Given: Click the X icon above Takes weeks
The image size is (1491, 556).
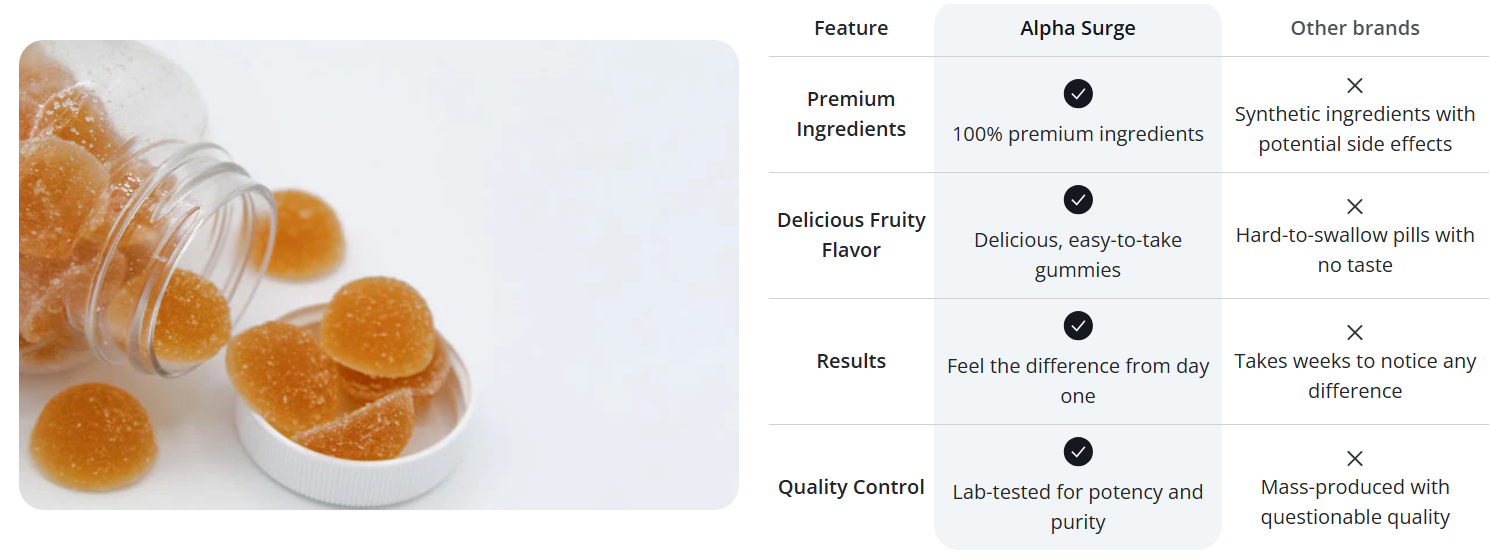Looking at the screenshot, I should pos(1355,333).
